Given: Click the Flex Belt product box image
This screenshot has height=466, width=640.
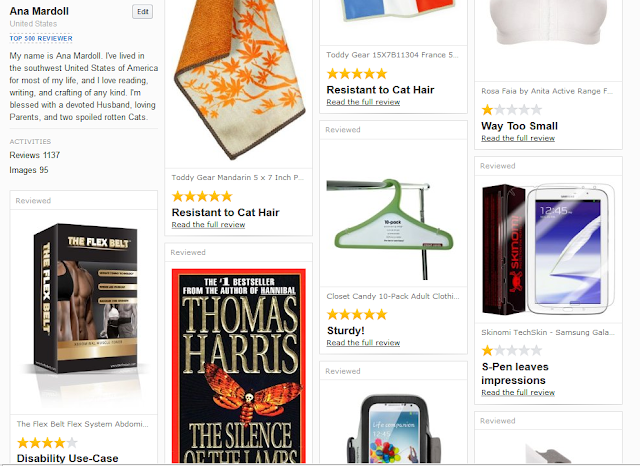Looking at the screenshot, I should [x=85, y=300].
